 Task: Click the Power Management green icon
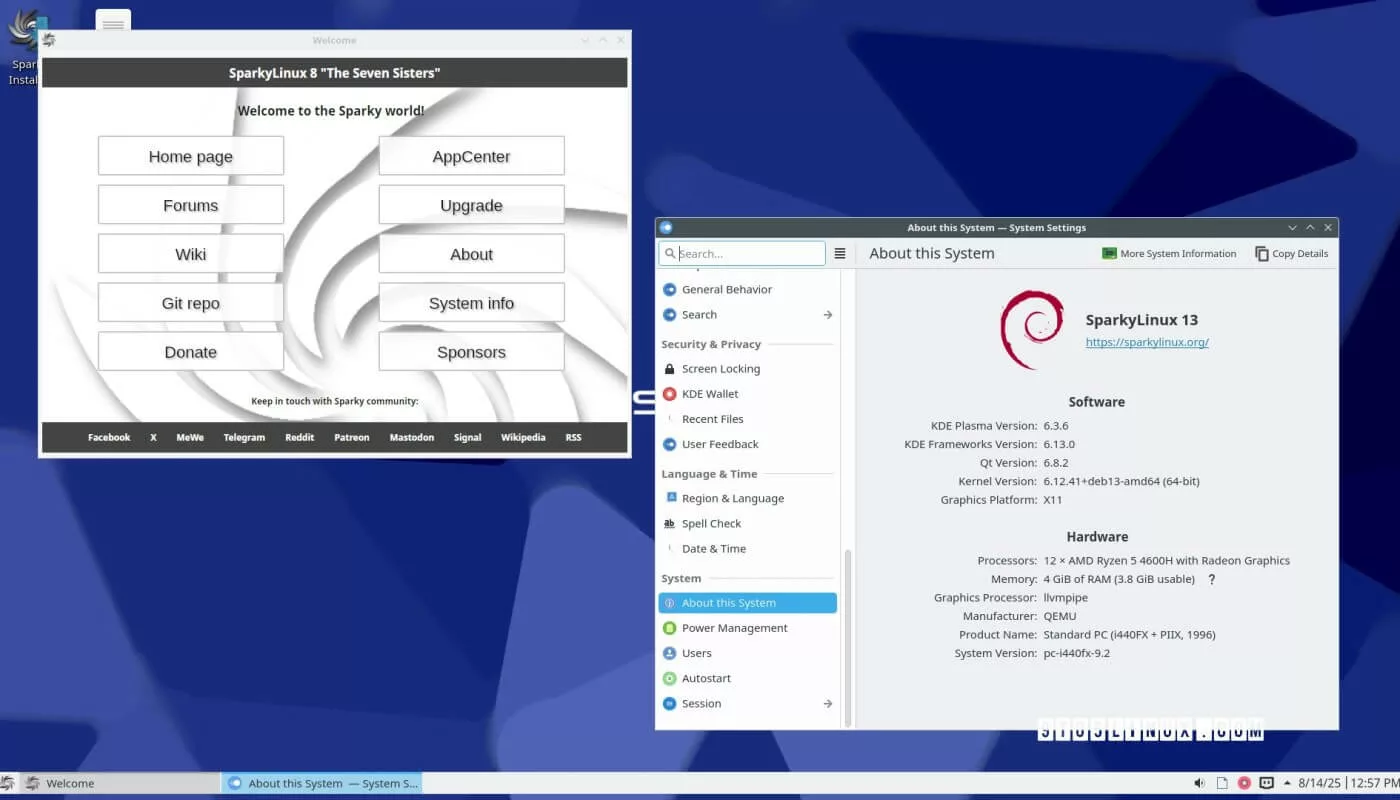(x=669, y=628)
